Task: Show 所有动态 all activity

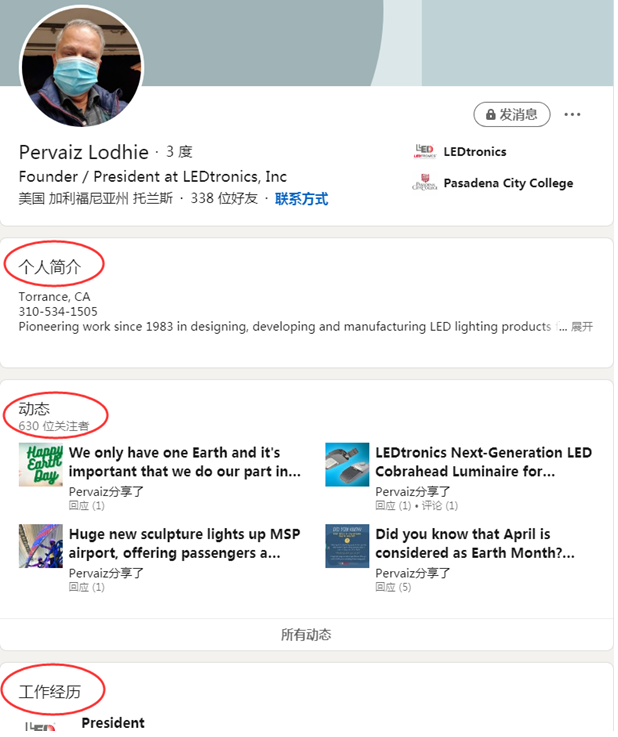Action: point(306,634)
